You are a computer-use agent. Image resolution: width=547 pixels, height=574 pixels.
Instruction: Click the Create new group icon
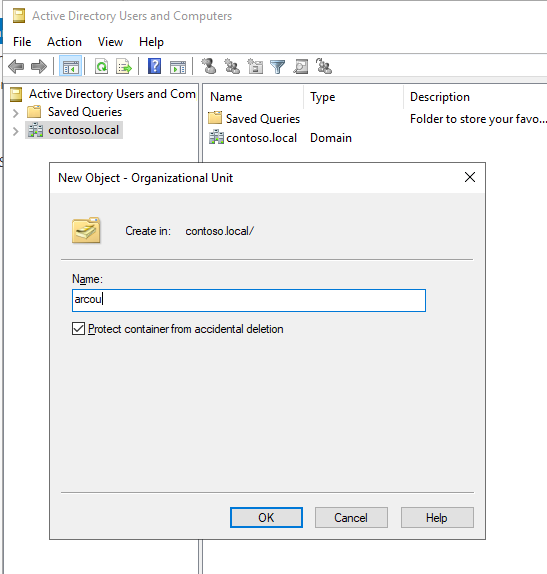232,67
